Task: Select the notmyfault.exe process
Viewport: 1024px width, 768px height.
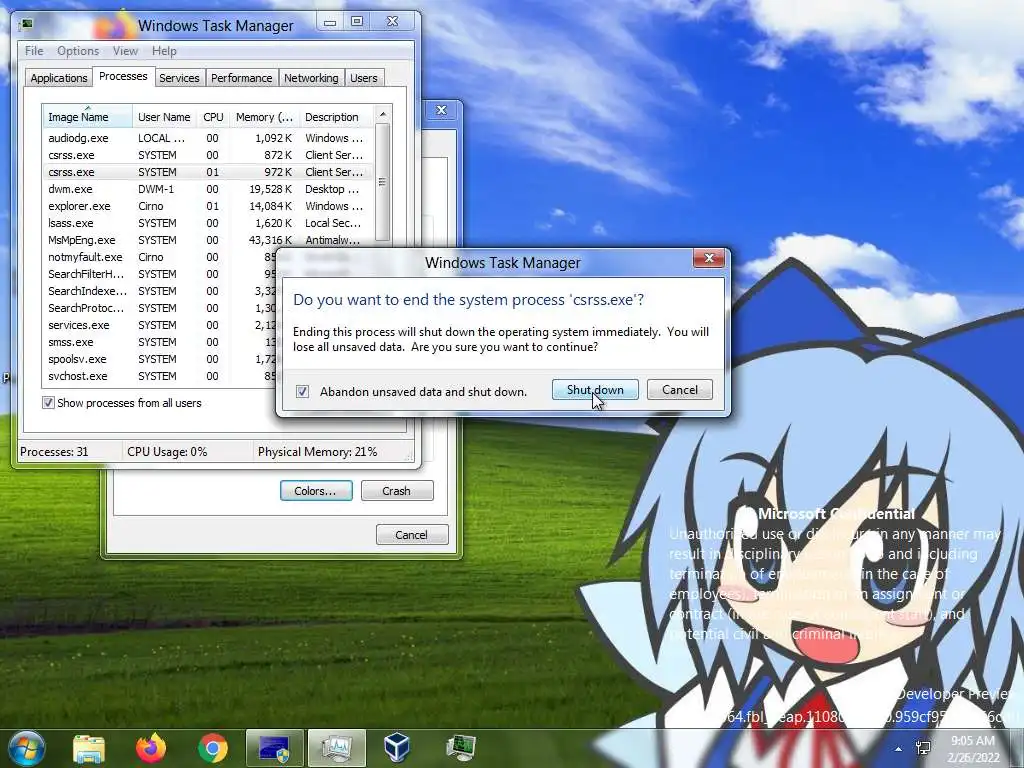Action: pos(159,257)
